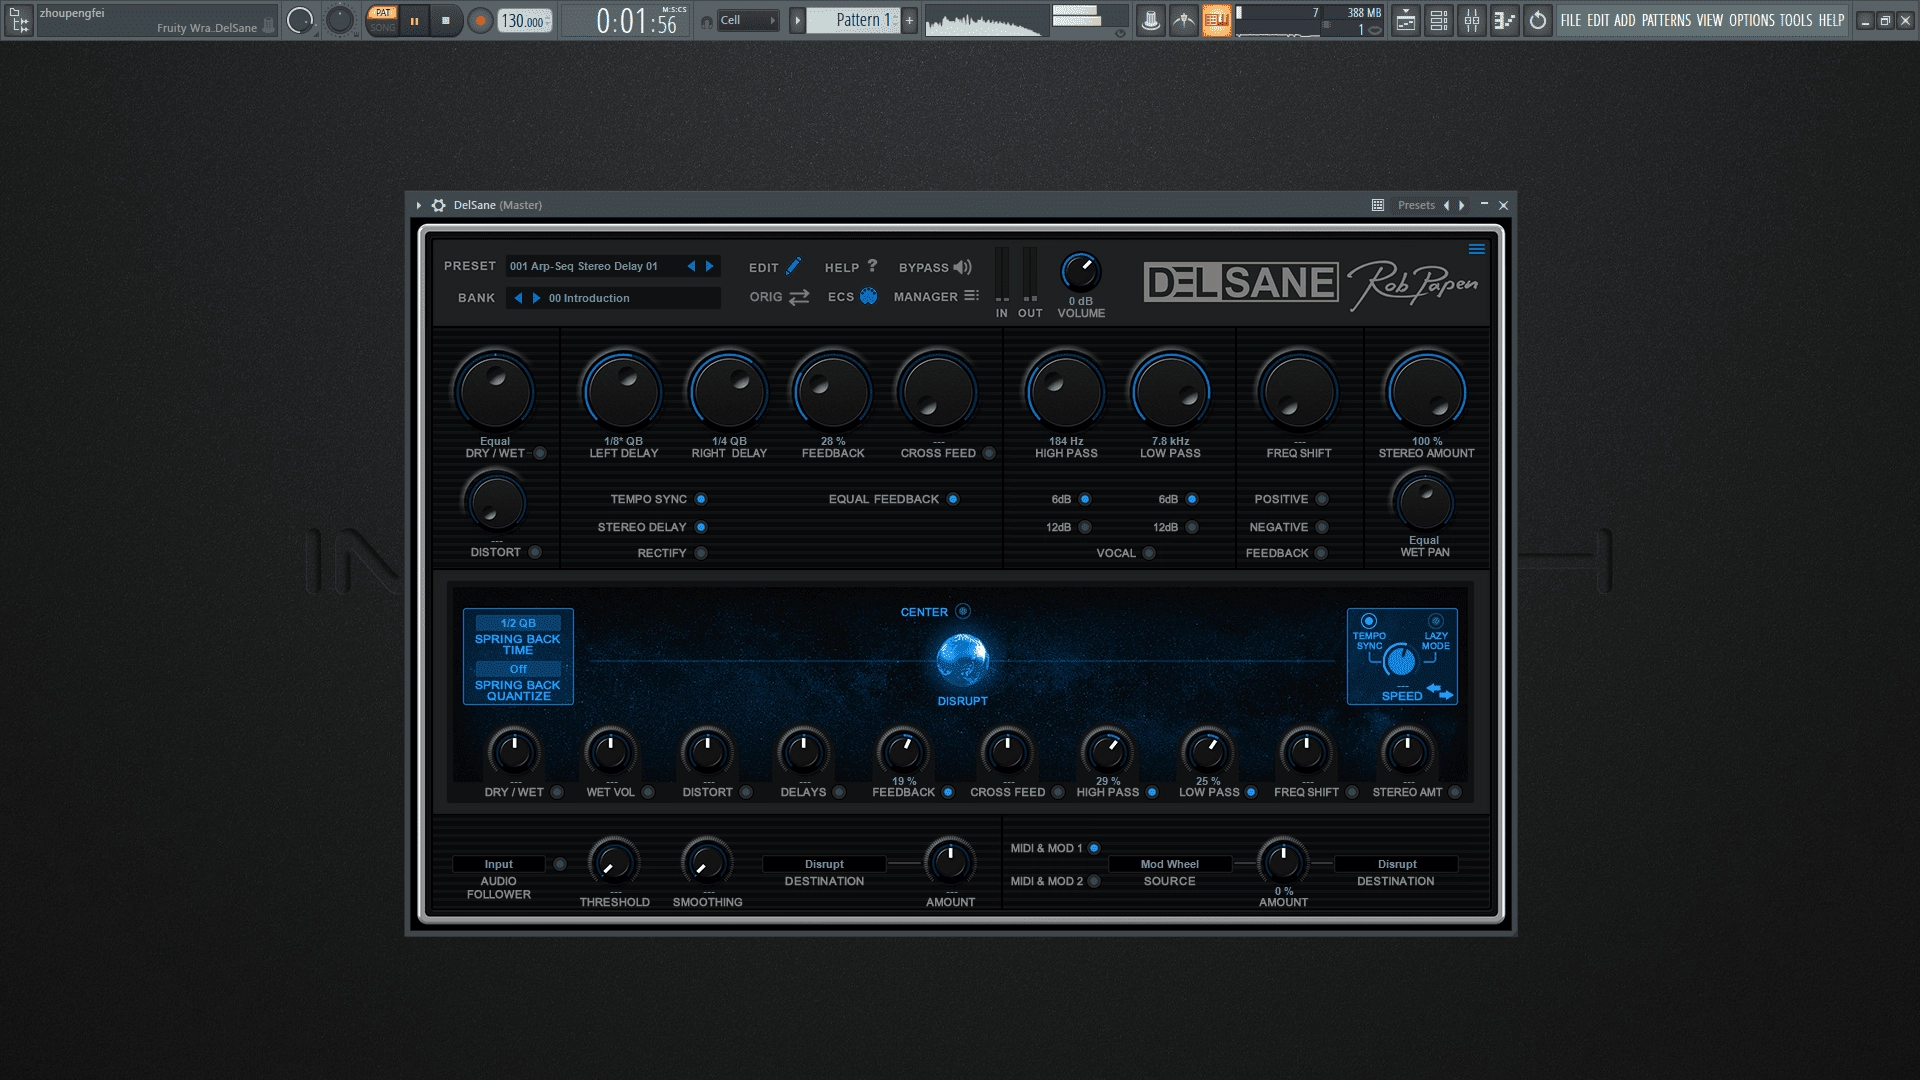Toggle TEMPO SYNC in delay section
The image size is (1920, 1080).
tap(701, 499)
